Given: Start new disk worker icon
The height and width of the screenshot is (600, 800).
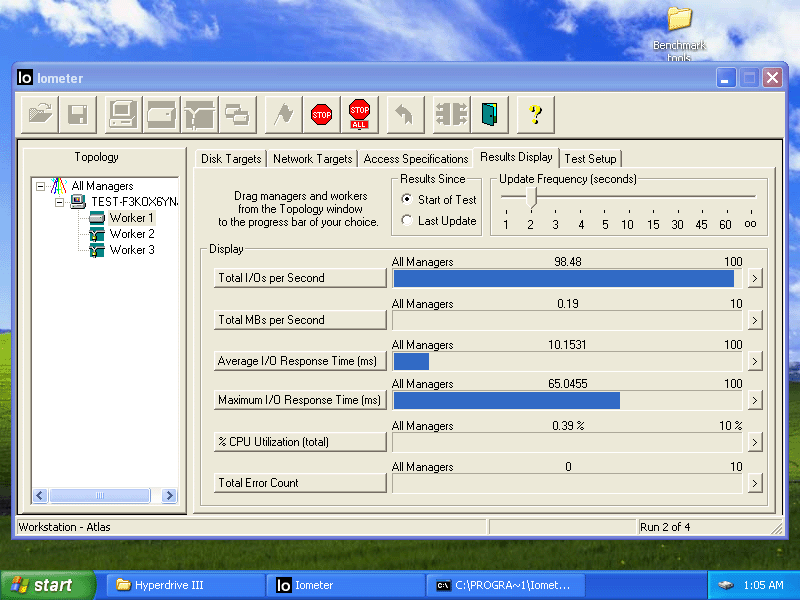Looking at the screenshot, I should click(161, 114).
